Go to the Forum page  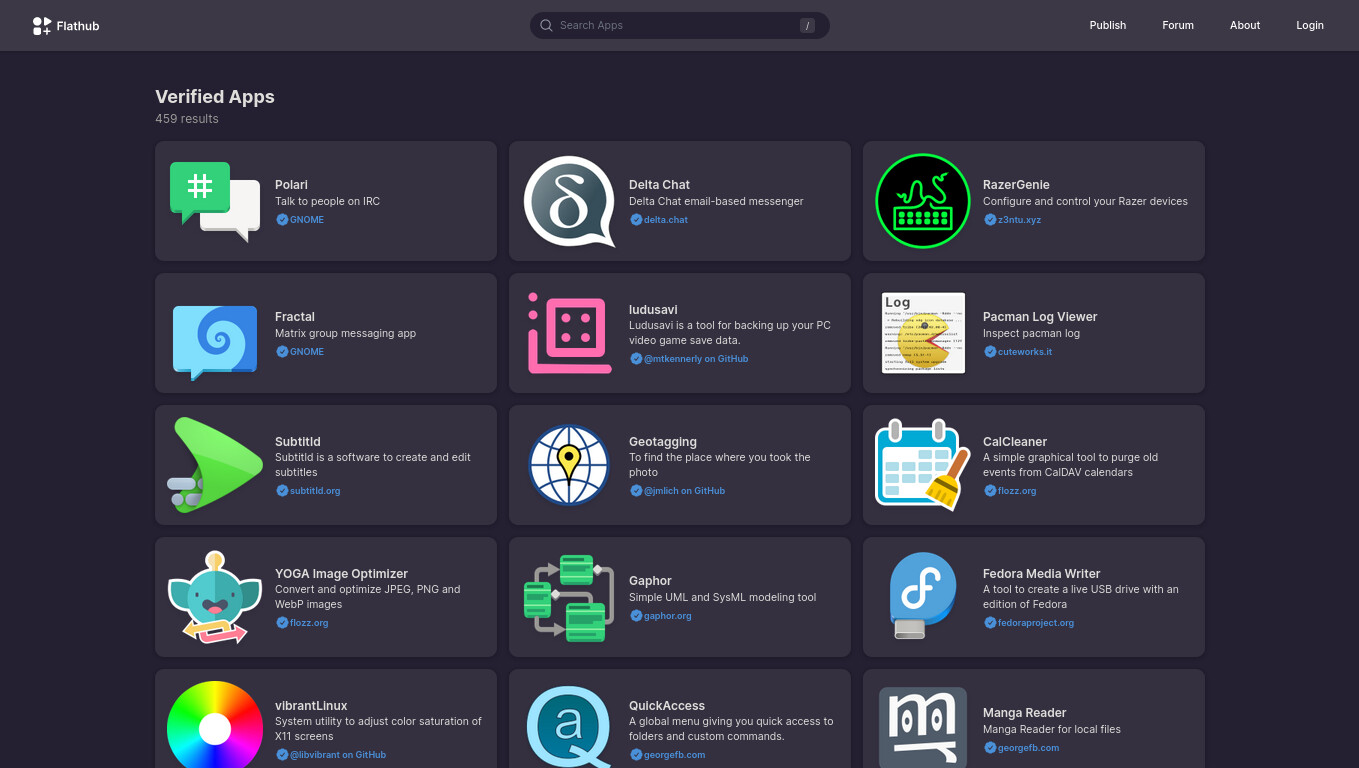pos(1177,26)
